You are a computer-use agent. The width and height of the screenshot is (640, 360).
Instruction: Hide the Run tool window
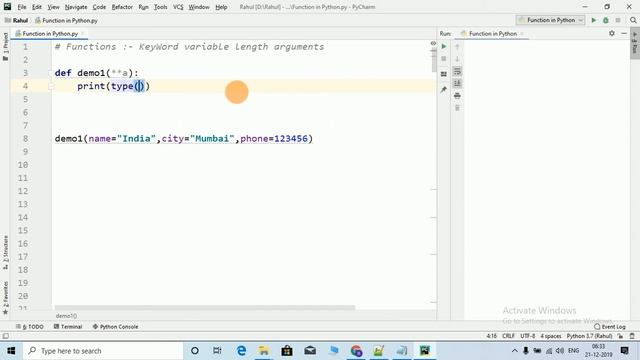(624, 33)
